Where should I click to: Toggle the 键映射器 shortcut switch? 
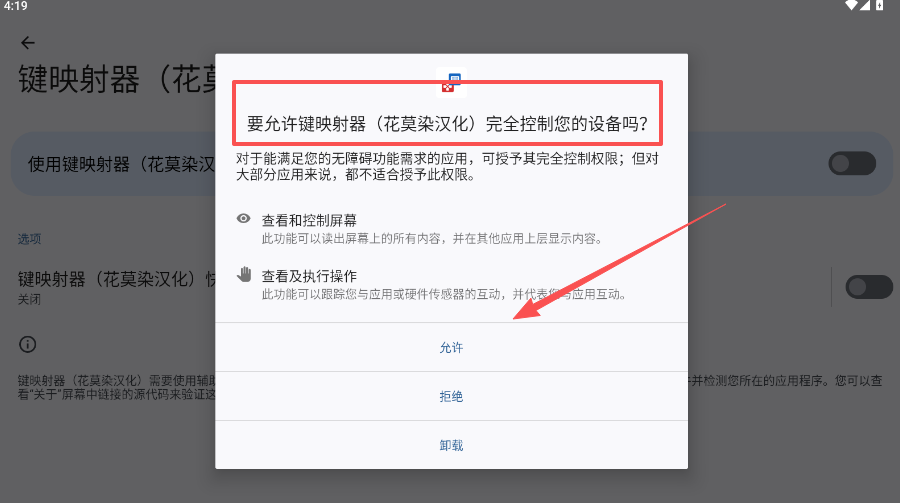click(x=869, y=287)
